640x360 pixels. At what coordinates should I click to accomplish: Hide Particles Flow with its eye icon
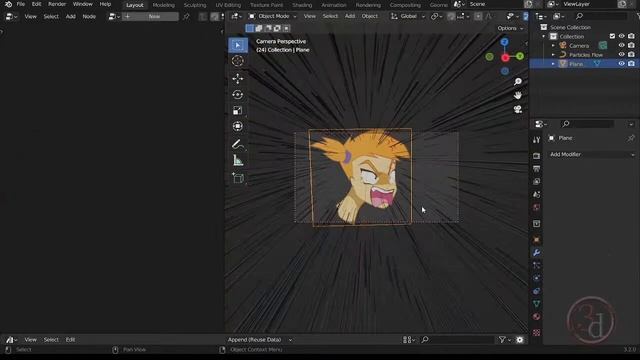point(621,54)
